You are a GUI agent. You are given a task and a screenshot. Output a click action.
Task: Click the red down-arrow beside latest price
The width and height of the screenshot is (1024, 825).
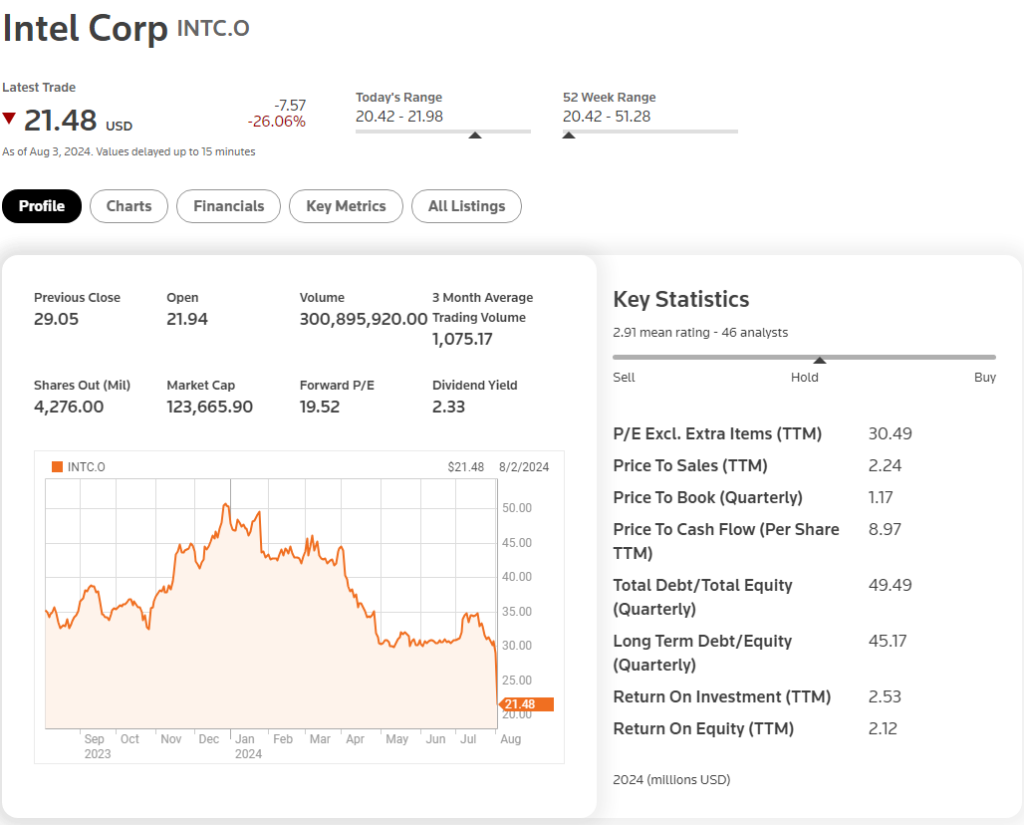click(9, 119)
